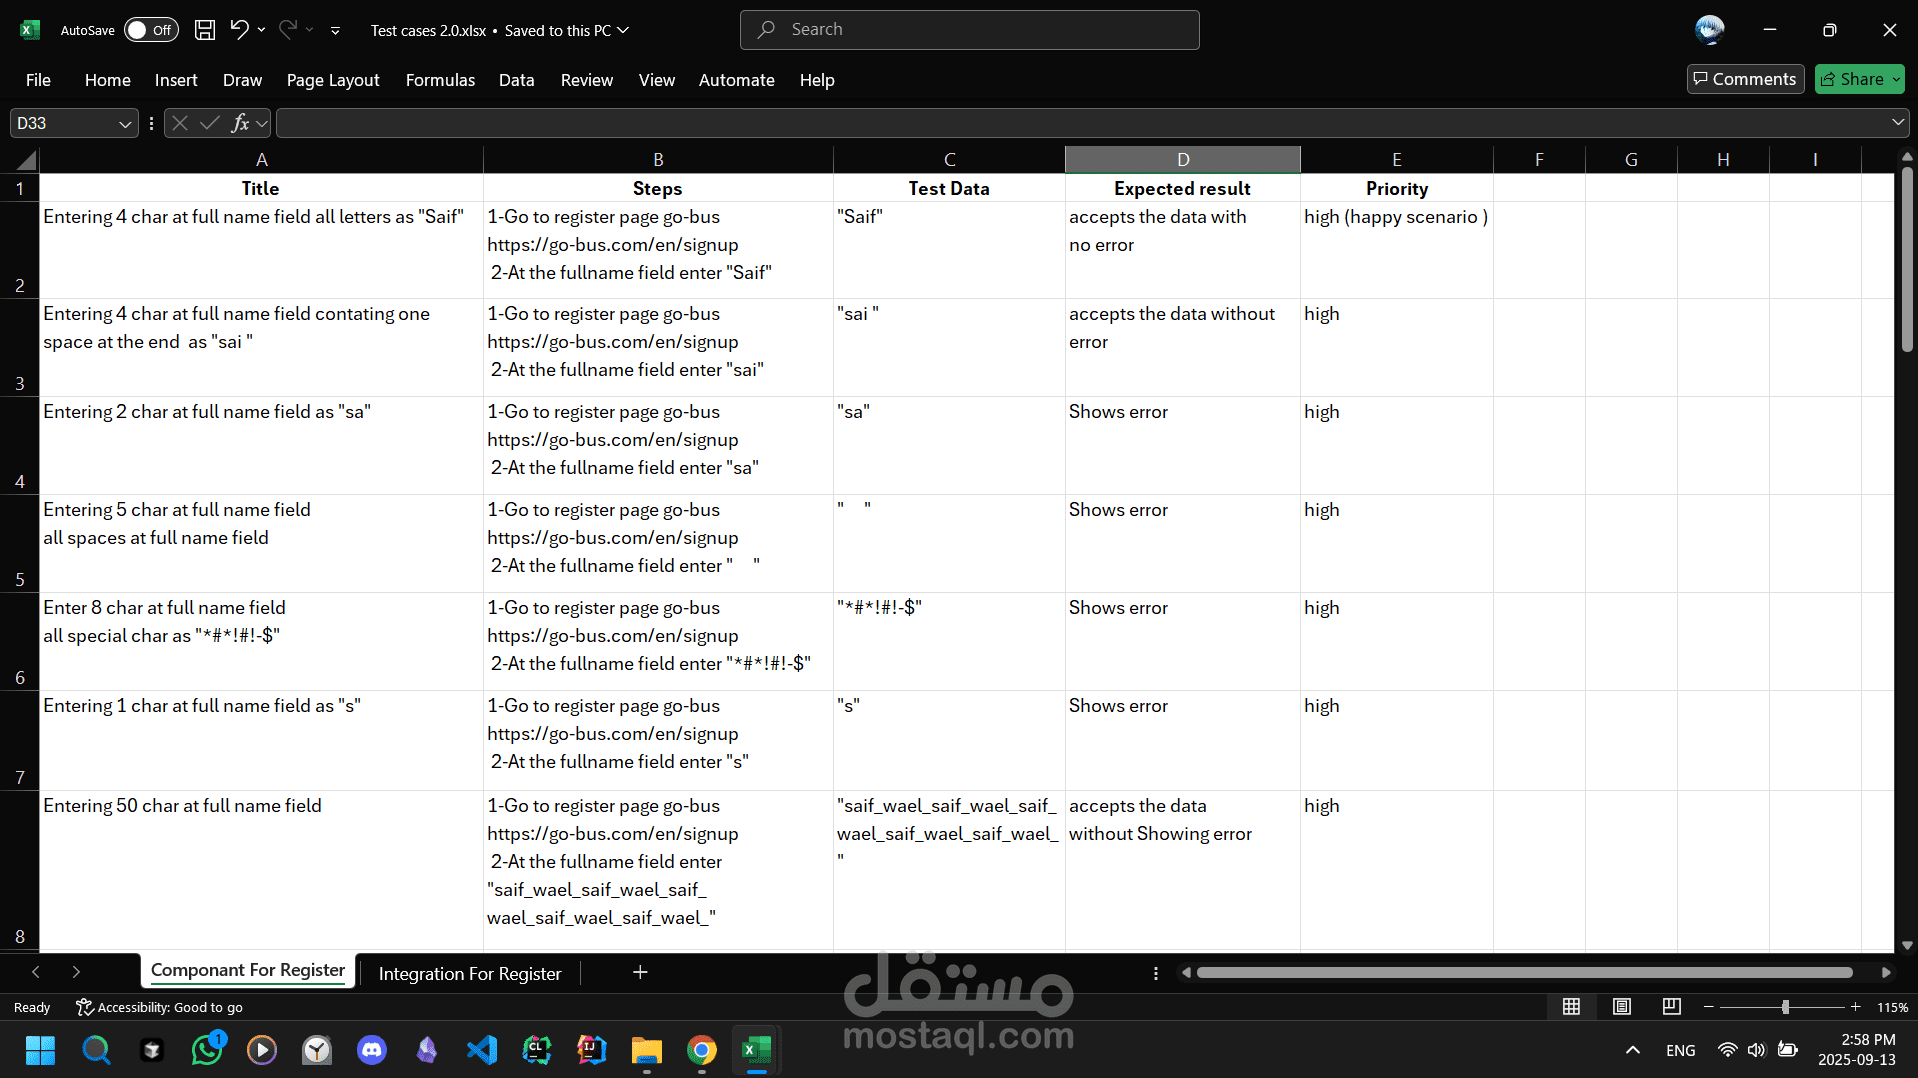The height and width of the screenshot is (1078, 1918).
Task: Click the Insert Function fx icon
Action: click(240, 123)
